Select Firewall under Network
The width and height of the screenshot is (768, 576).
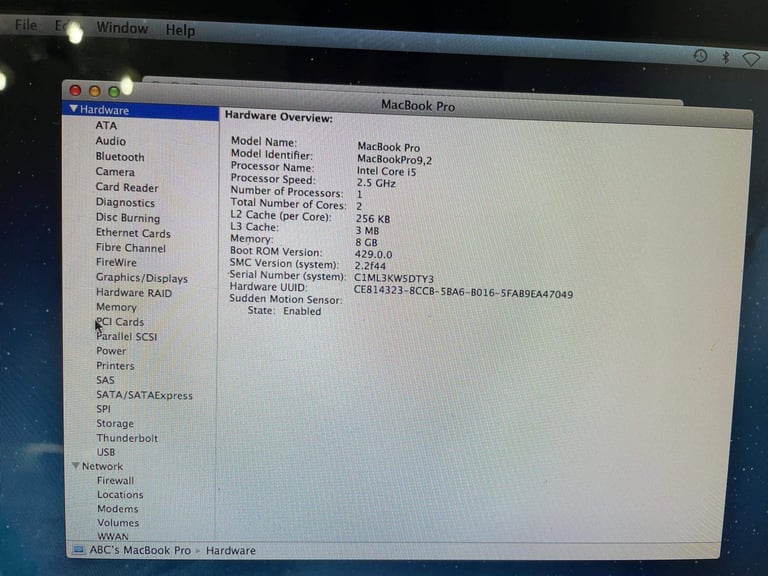[x=116, y=480]
